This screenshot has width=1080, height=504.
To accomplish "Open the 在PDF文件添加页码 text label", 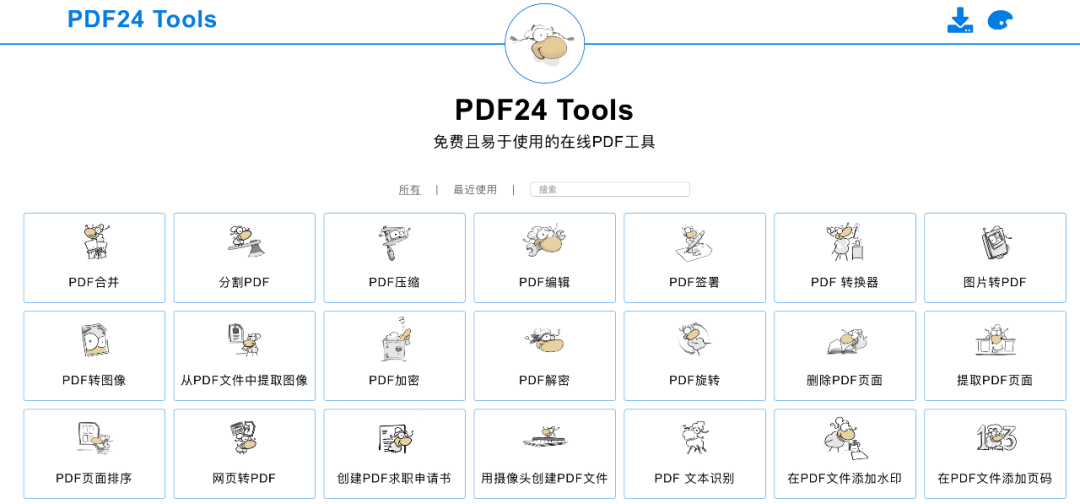I will tap(995, 478).
